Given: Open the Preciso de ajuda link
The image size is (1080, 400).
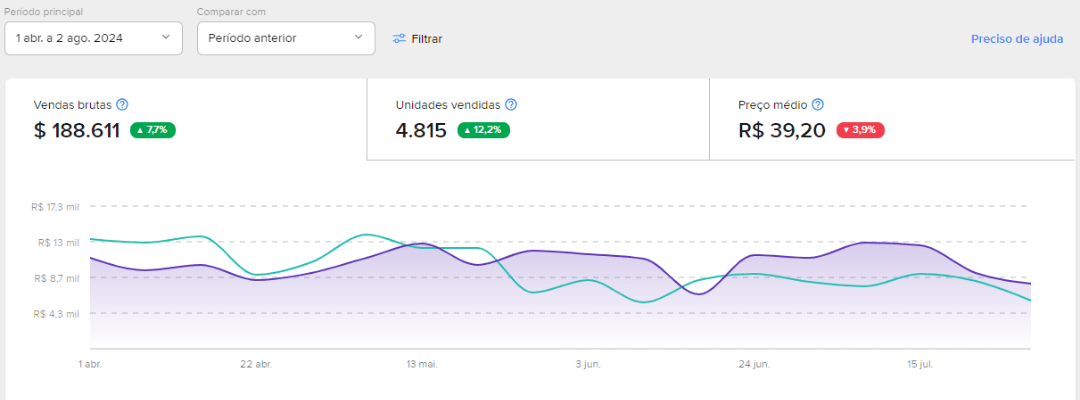Looking at the screenshot, I should pos(1017,39).
